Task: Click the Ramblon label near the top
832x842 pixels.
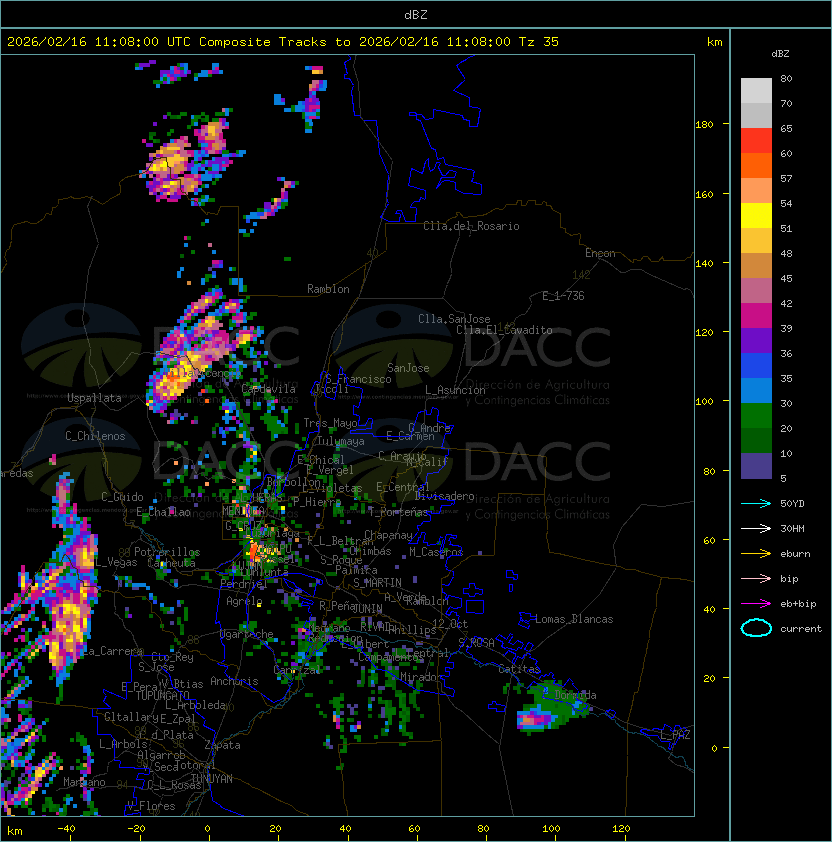Action: 328,289
